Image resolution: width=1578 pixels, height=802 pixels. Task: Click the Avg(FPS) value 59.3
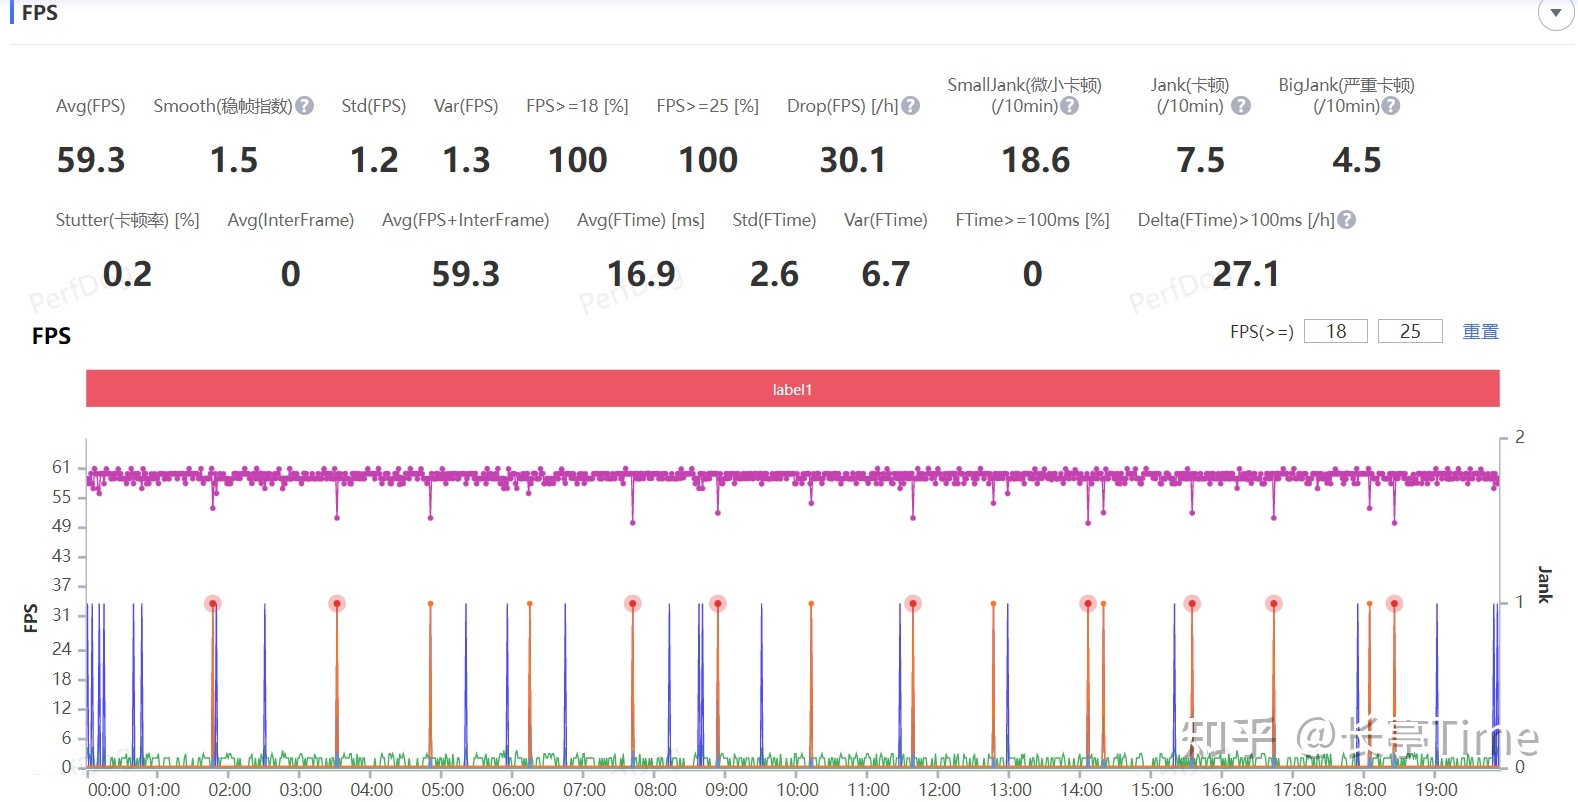click(91, 160)
